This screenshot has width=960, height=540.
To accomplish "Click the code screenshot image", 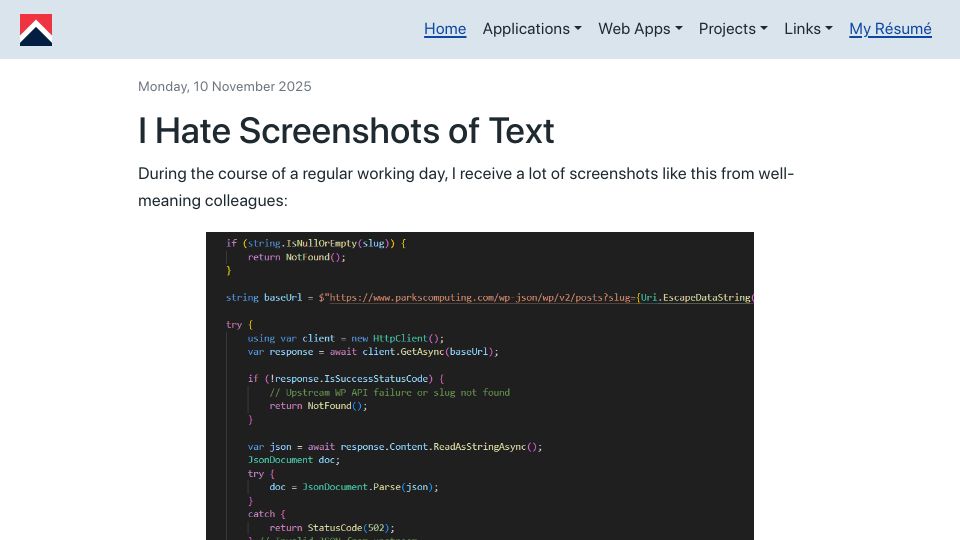I will tap(480, 386).
